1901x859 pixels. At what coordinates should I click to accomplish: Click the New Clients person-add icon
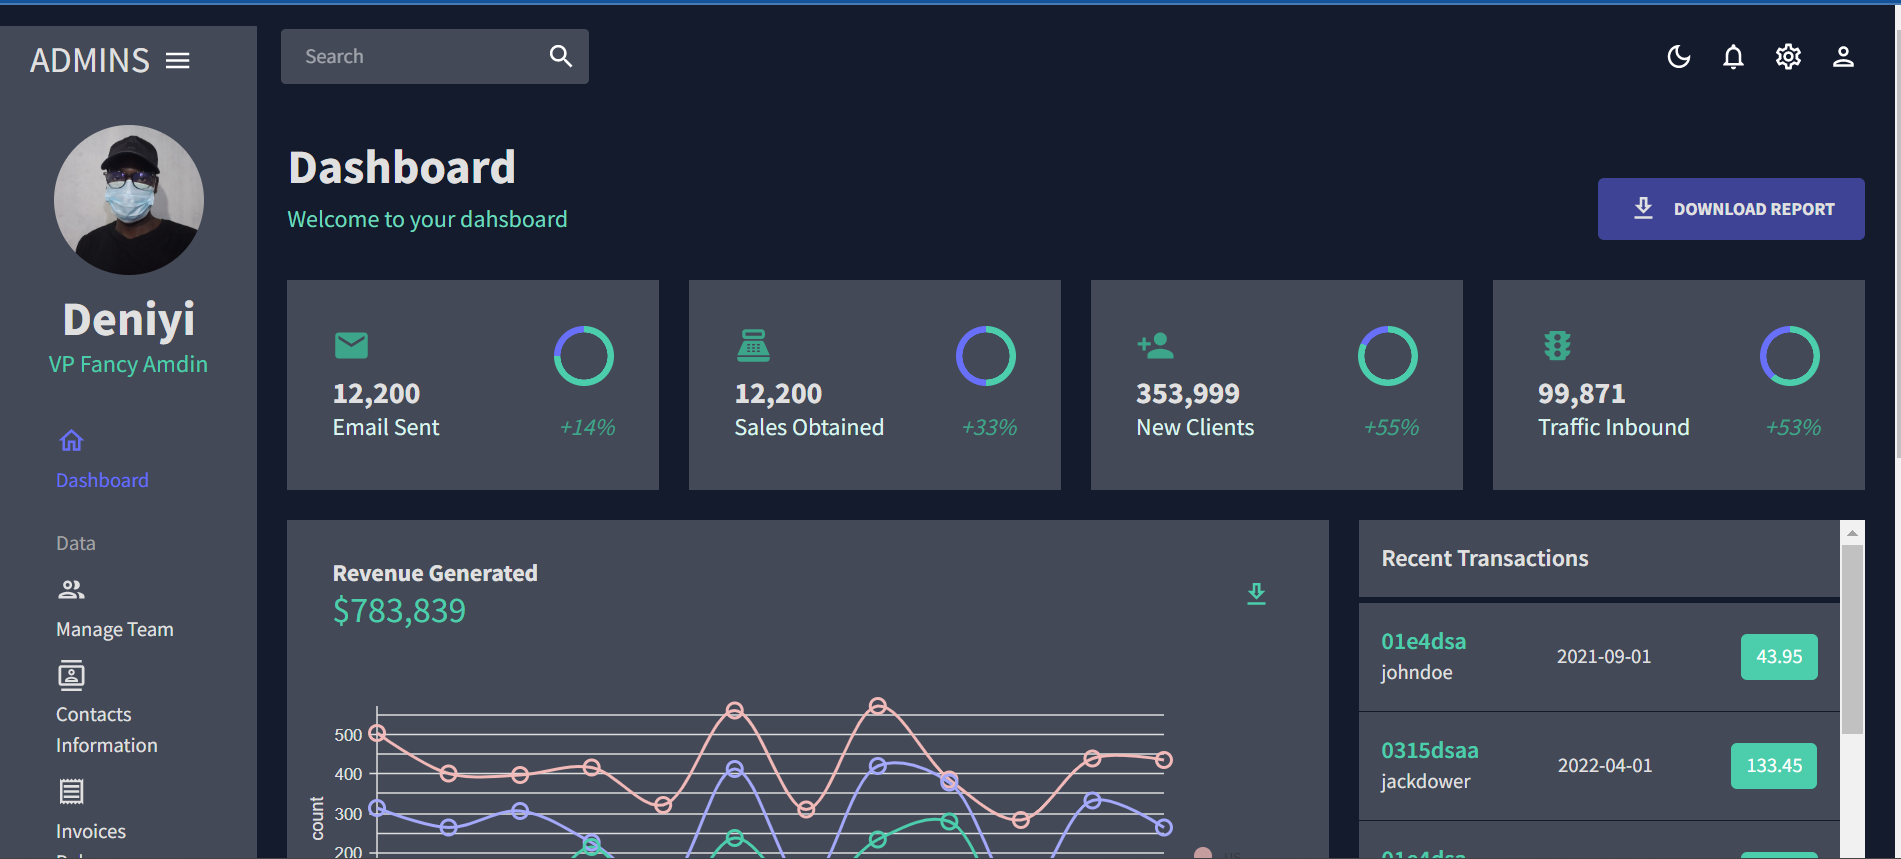(1155, 345)
